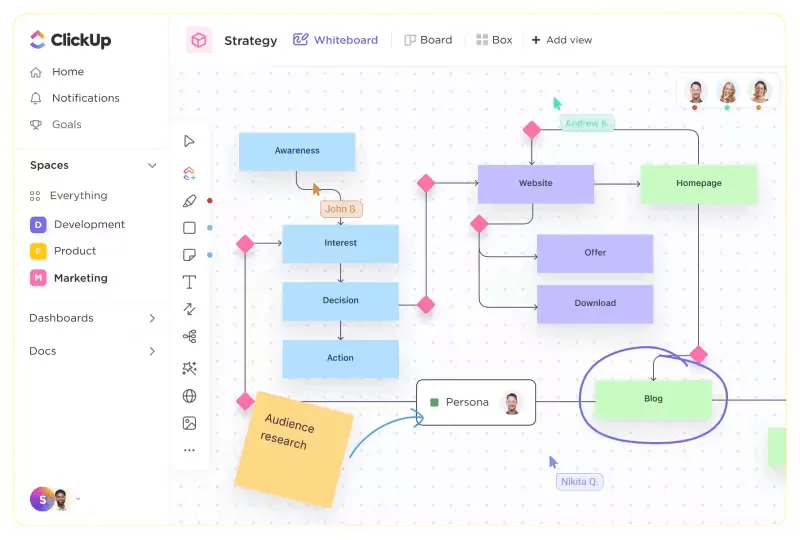Expand the Dashboards section arrow
This screenshot has height=540, width=800.
(x=152, y=318)
